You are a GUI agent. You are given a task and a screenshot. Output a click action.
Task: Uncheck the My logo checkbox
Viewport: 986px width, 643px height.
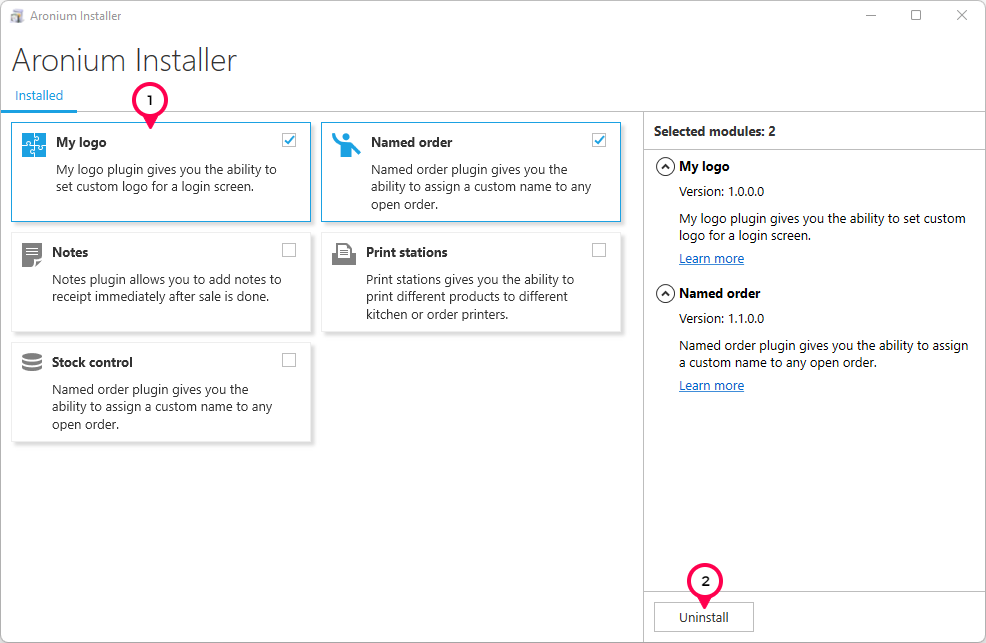[x=289, y=140]
